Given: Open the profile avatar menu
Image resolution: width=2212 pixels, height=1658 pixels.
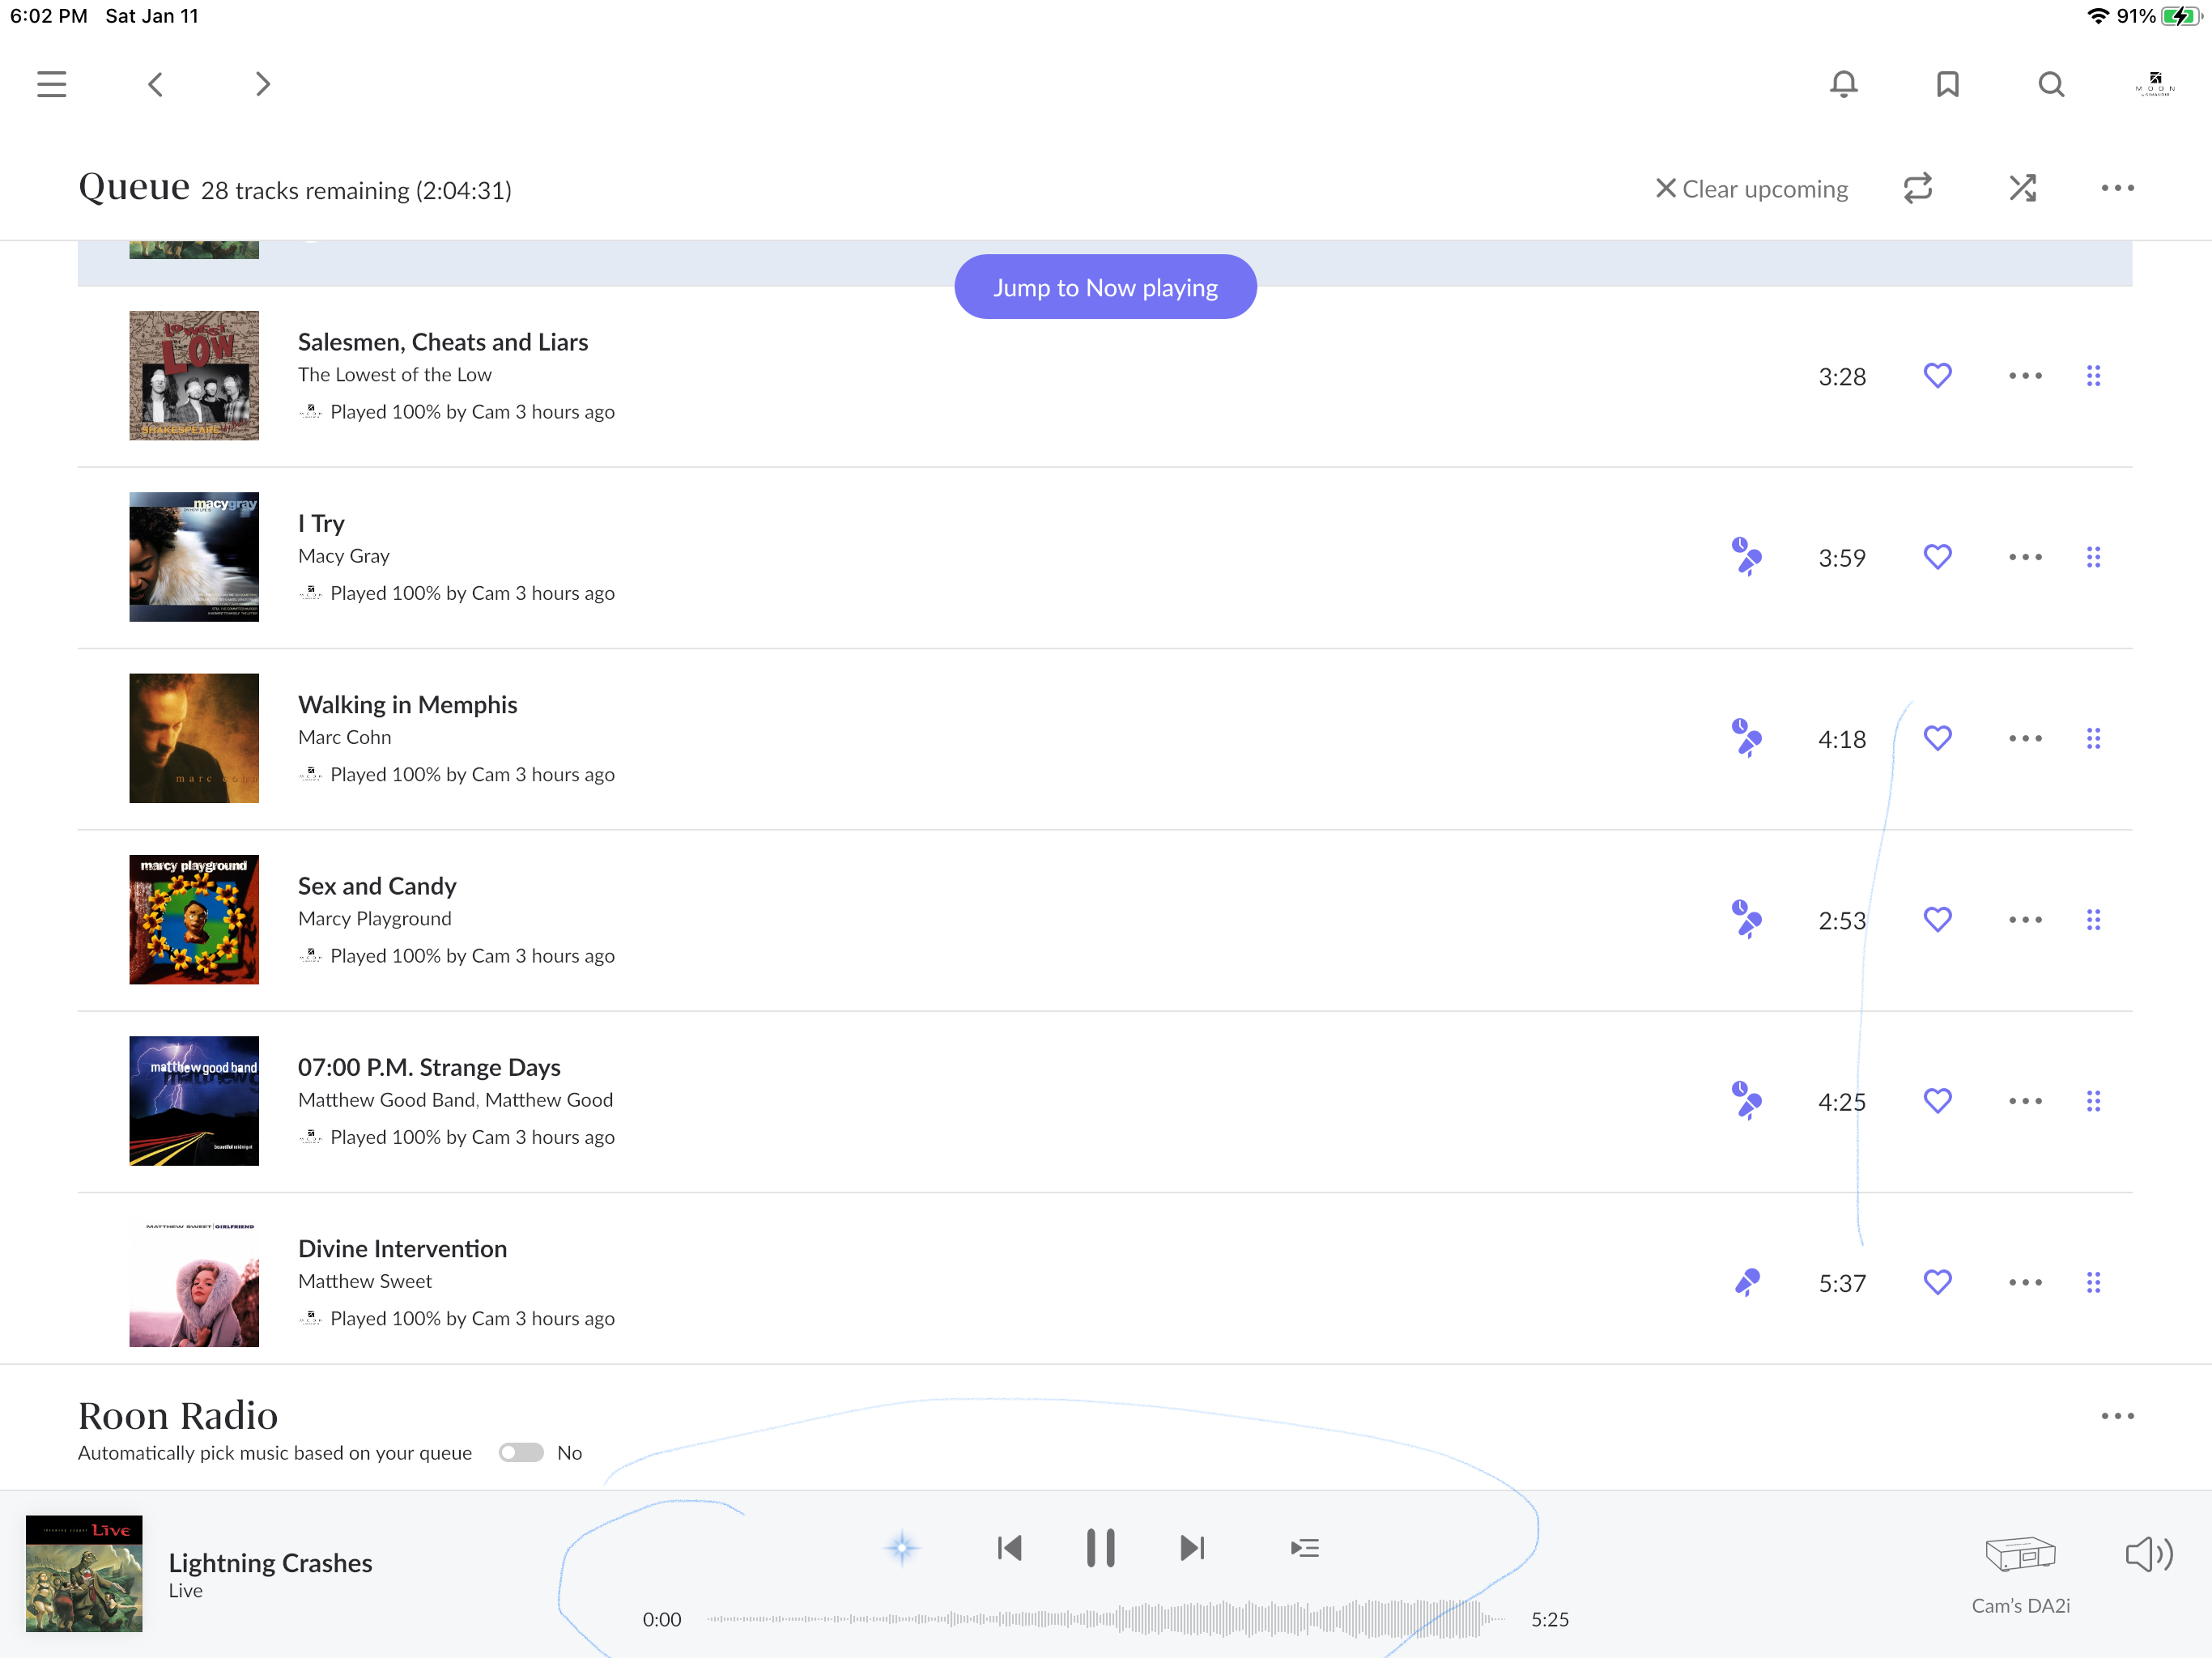Looking at the screenshot, I should (2155, 84).
